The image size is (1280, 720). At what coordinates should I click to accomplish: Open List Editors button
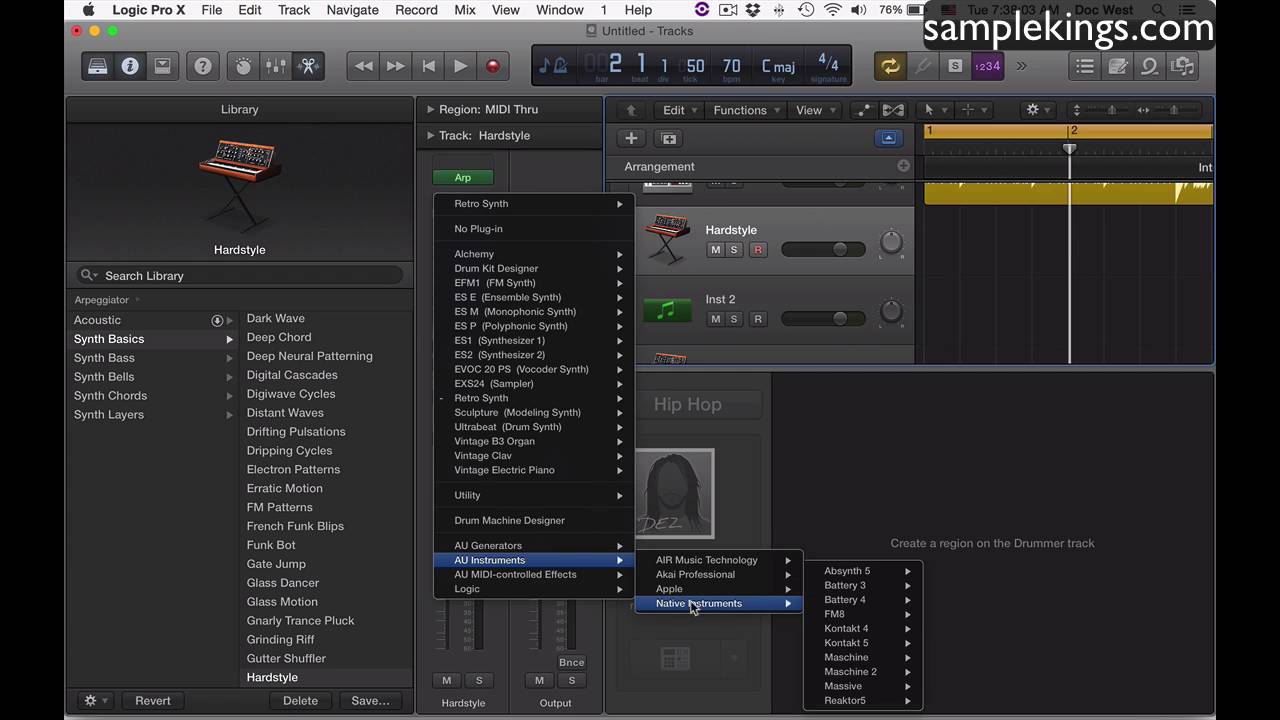[1085, 66]
